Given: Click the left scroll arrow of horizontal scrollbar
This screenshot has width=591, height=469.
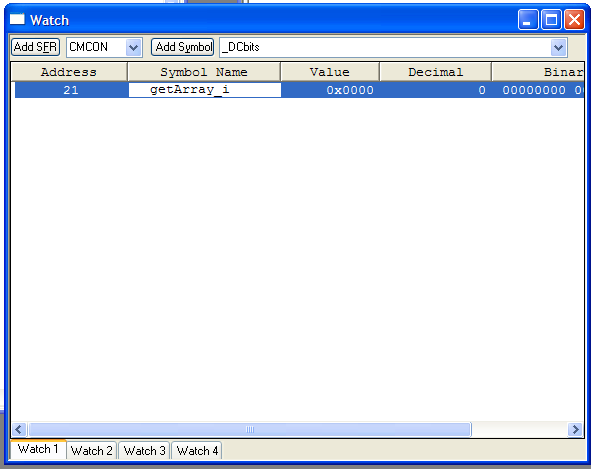Looking at the screenshot, I should pyautogui.click(x=19, y=429).
